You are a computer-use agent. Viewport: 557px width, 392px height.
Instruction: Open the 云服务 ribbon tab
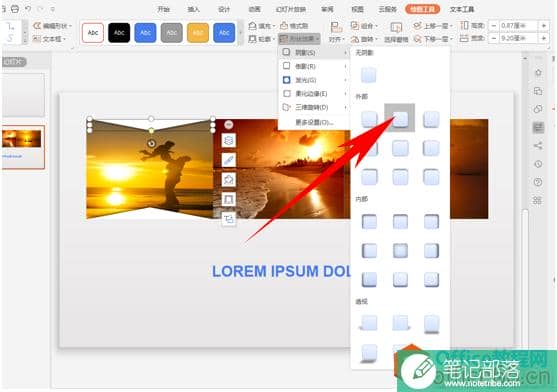tap(388, 9)
